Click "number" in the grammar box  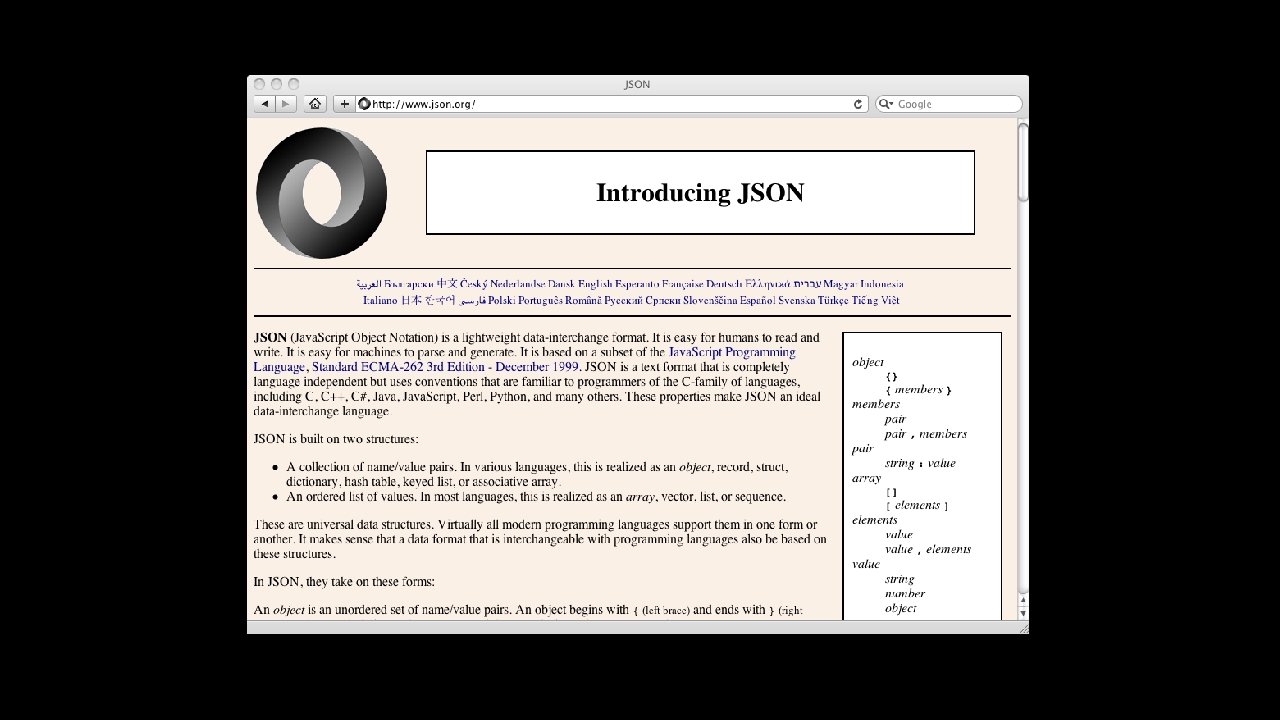point(905,593)
